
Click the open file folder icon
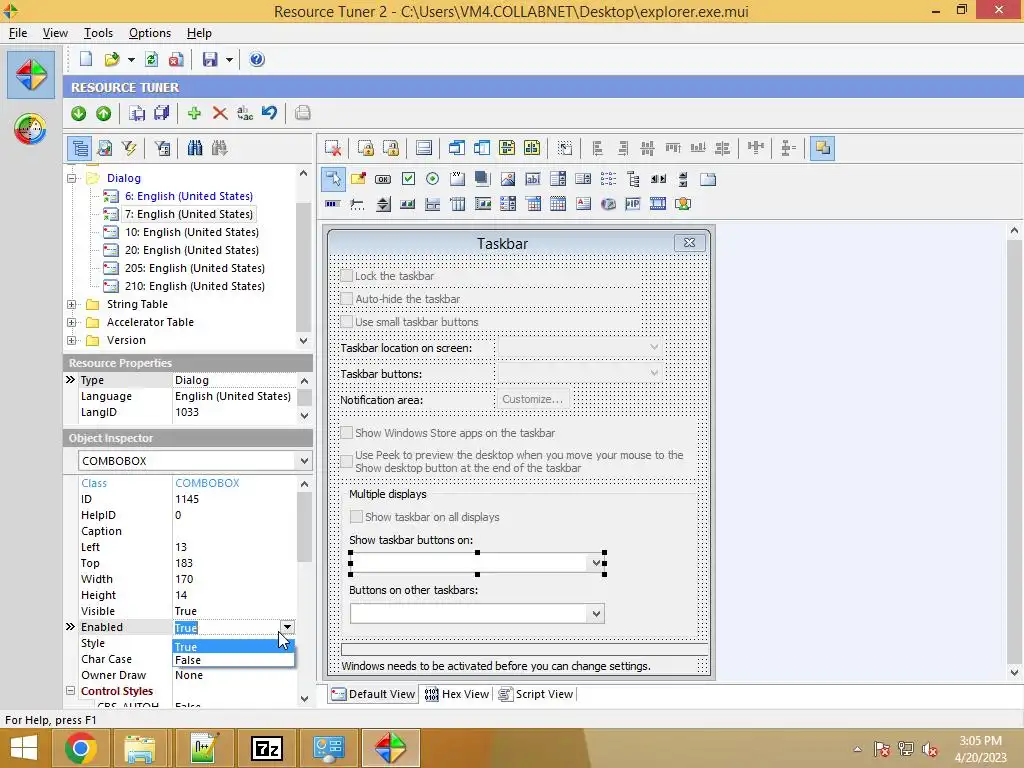112,59
